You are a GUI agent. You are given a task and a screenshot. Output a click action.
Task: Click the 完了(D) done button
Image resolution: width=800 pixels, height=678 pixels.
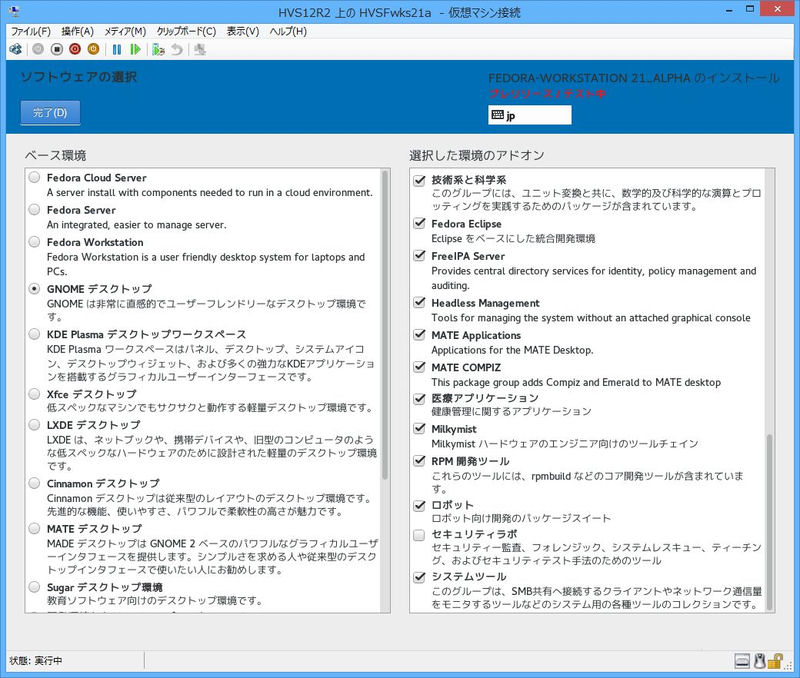(x=50, y=113)
